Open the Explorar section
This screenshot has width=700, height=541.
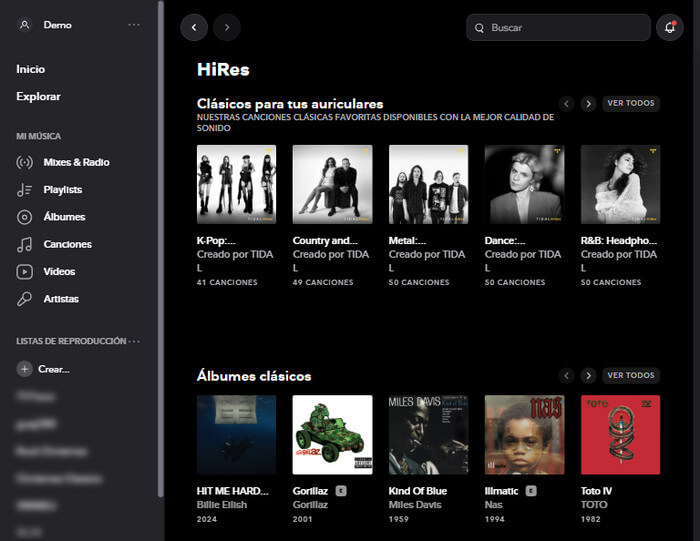[x=38, y=96]
